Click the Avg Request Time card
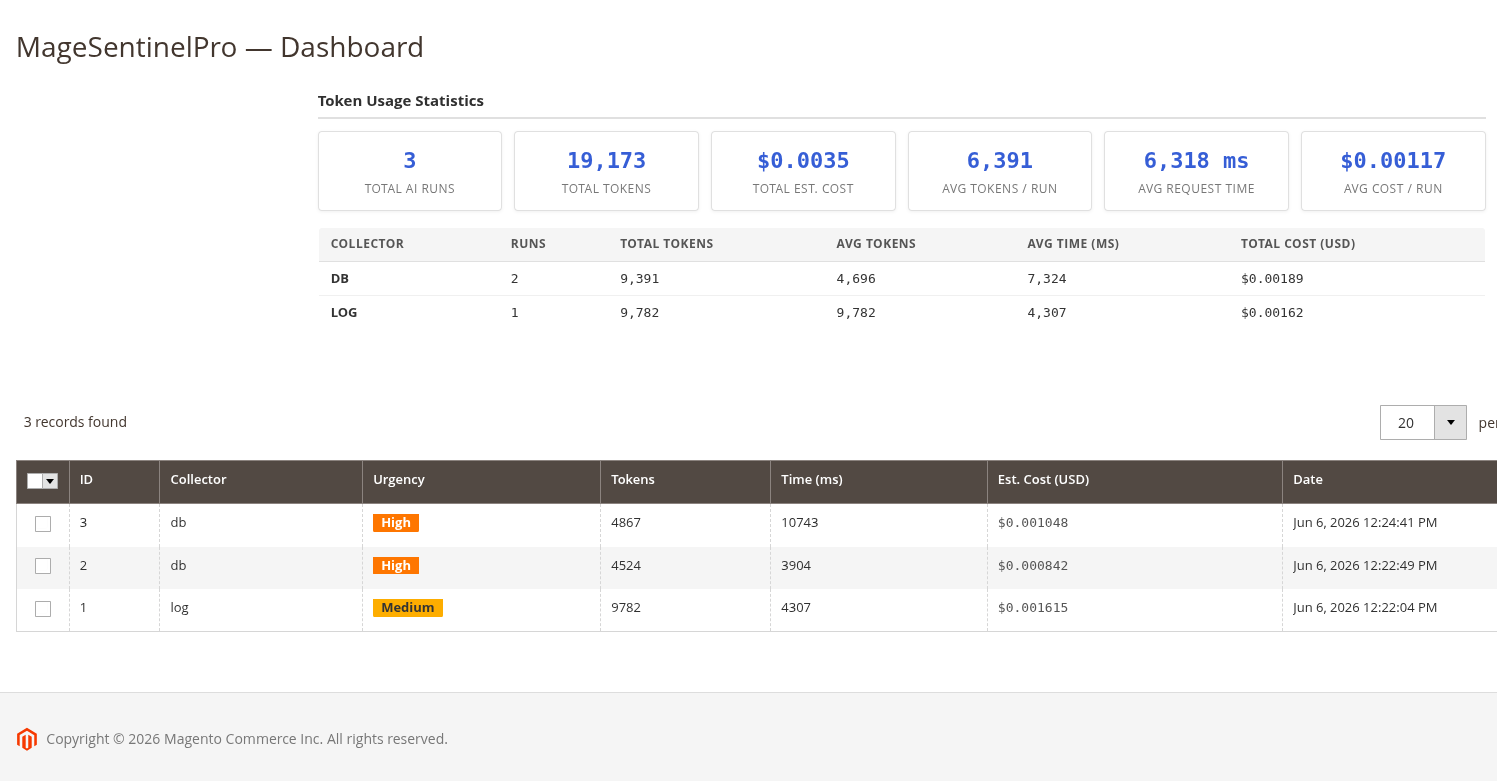The width and height of the screenshot is (1497, 781). (1196, 171)
